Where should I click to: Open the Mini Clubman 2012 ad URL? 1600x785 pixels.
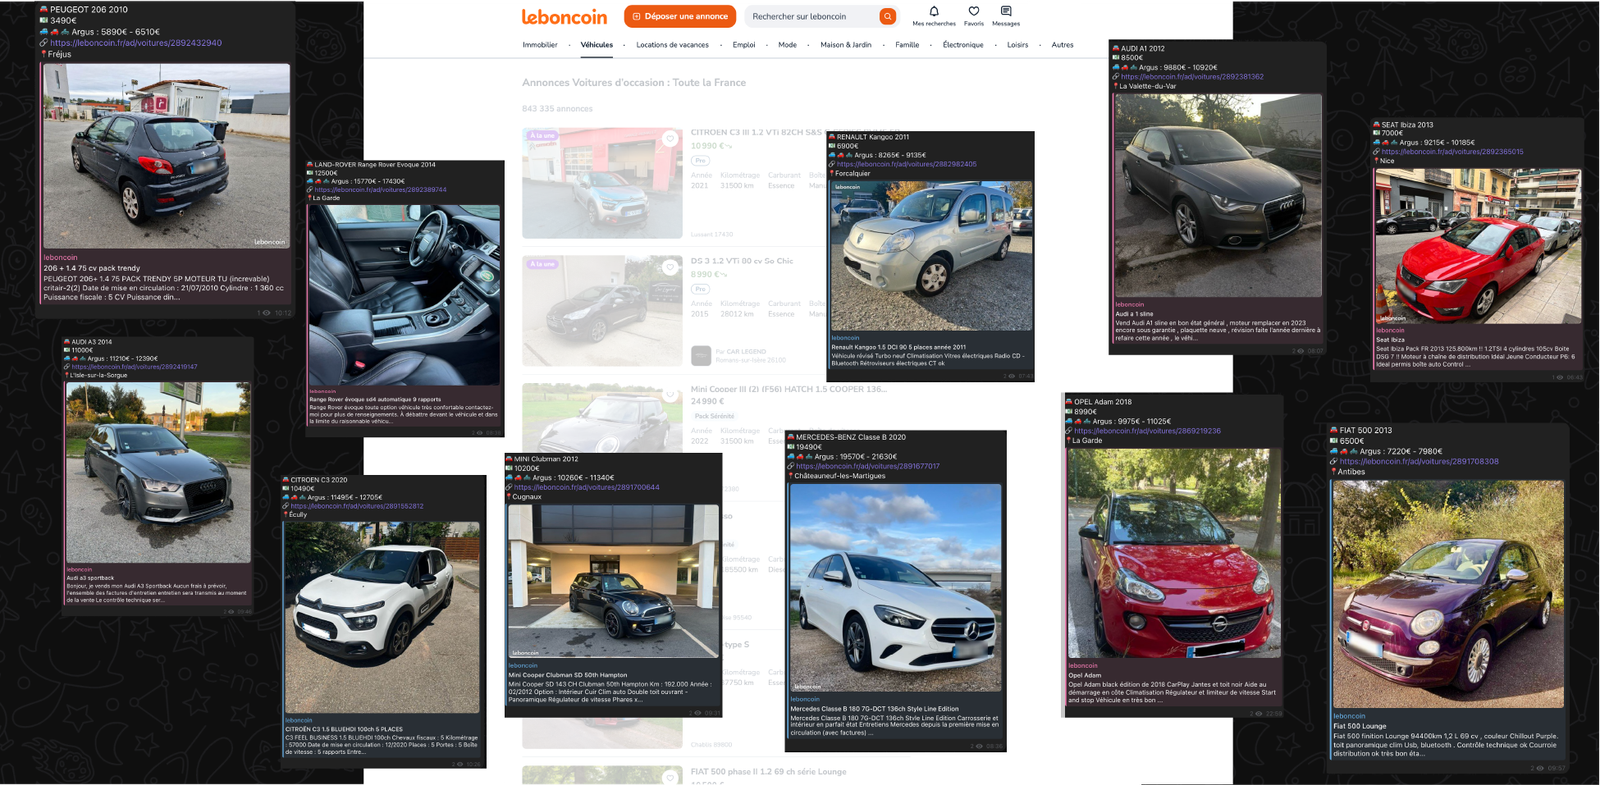(x=587, y=487)
